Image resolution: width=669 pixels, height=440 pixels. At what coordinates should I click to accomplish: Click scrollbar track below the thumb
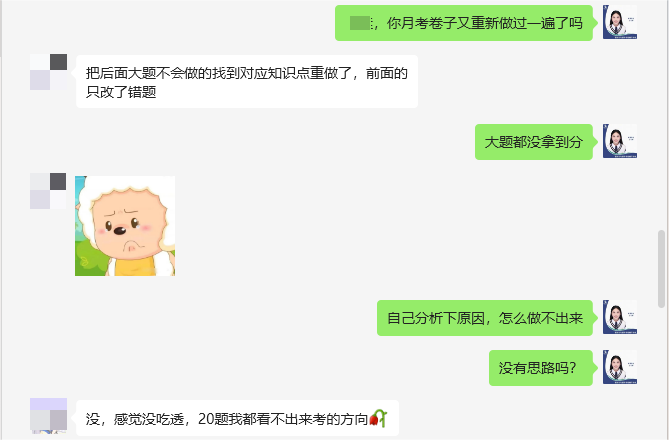point(661,373)
